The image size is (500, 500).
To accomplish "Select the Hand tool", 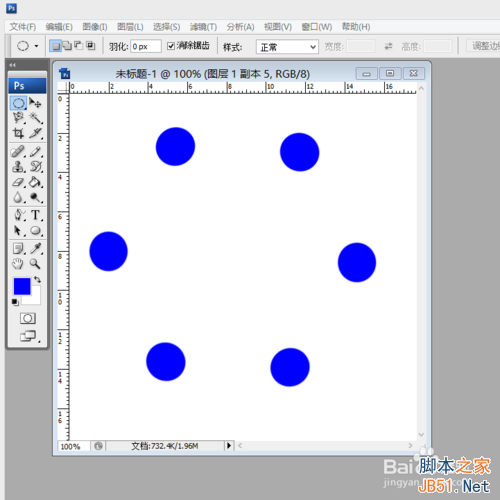I will tap(18, 264).
